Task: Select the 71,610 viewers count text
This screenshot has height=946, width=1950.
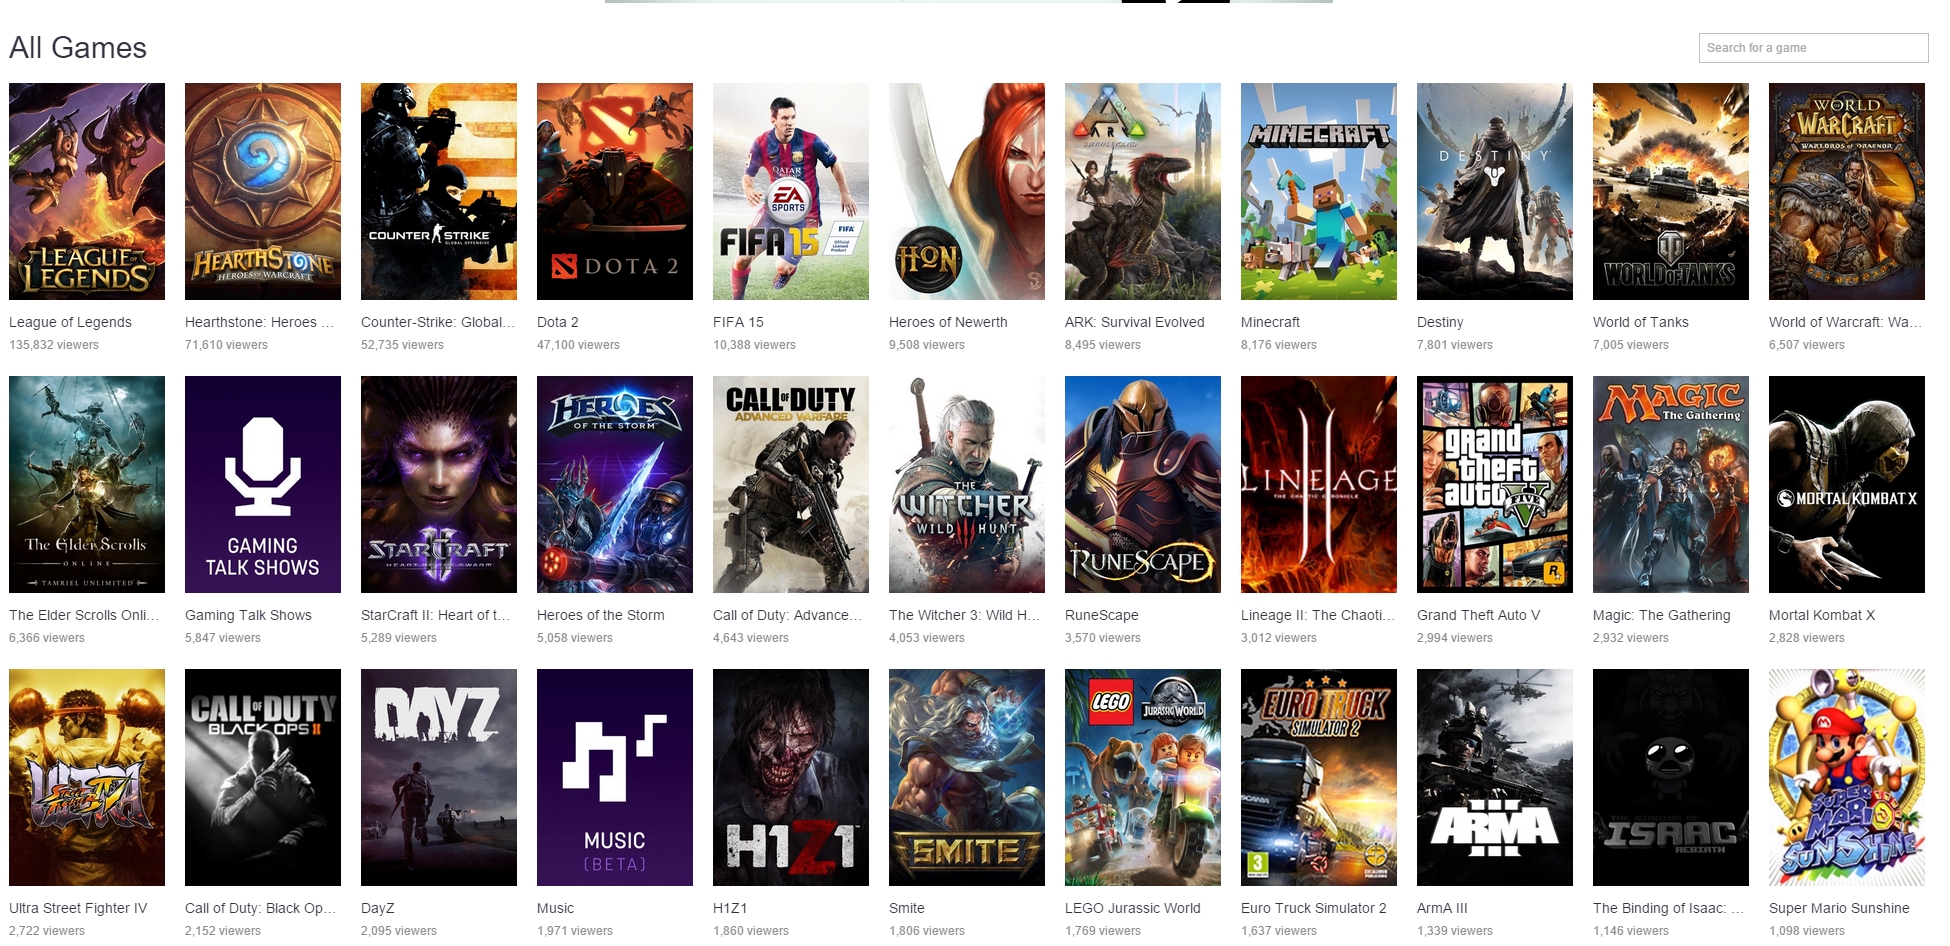Action: (x=226, y=345)
